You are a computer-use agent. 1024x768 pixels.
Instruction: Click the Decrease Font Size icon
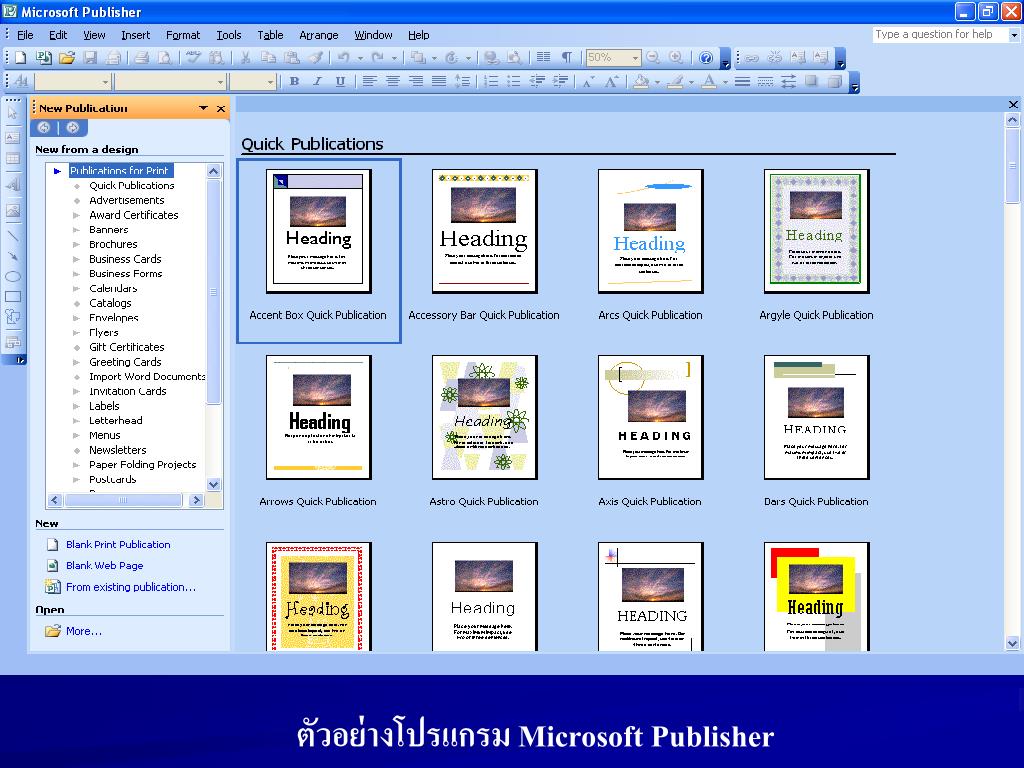coord(588,82)
